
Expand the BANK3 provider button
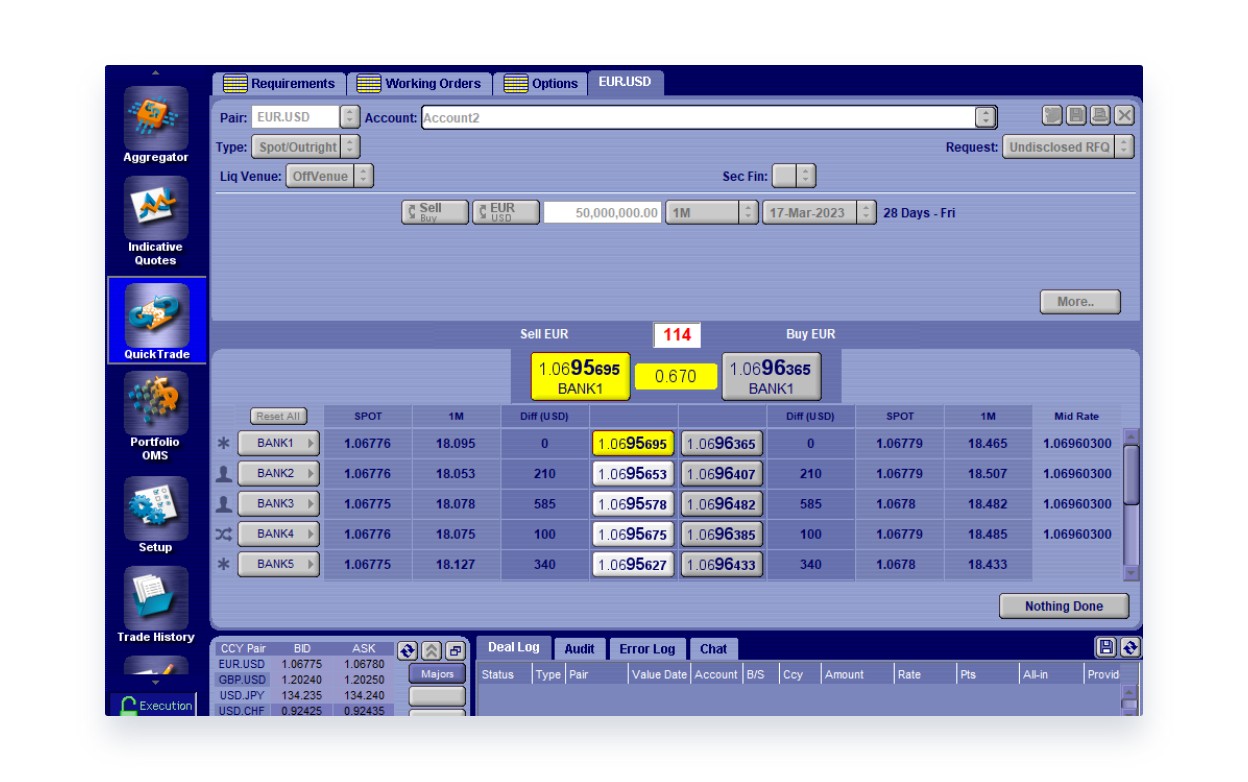(279, 504)
